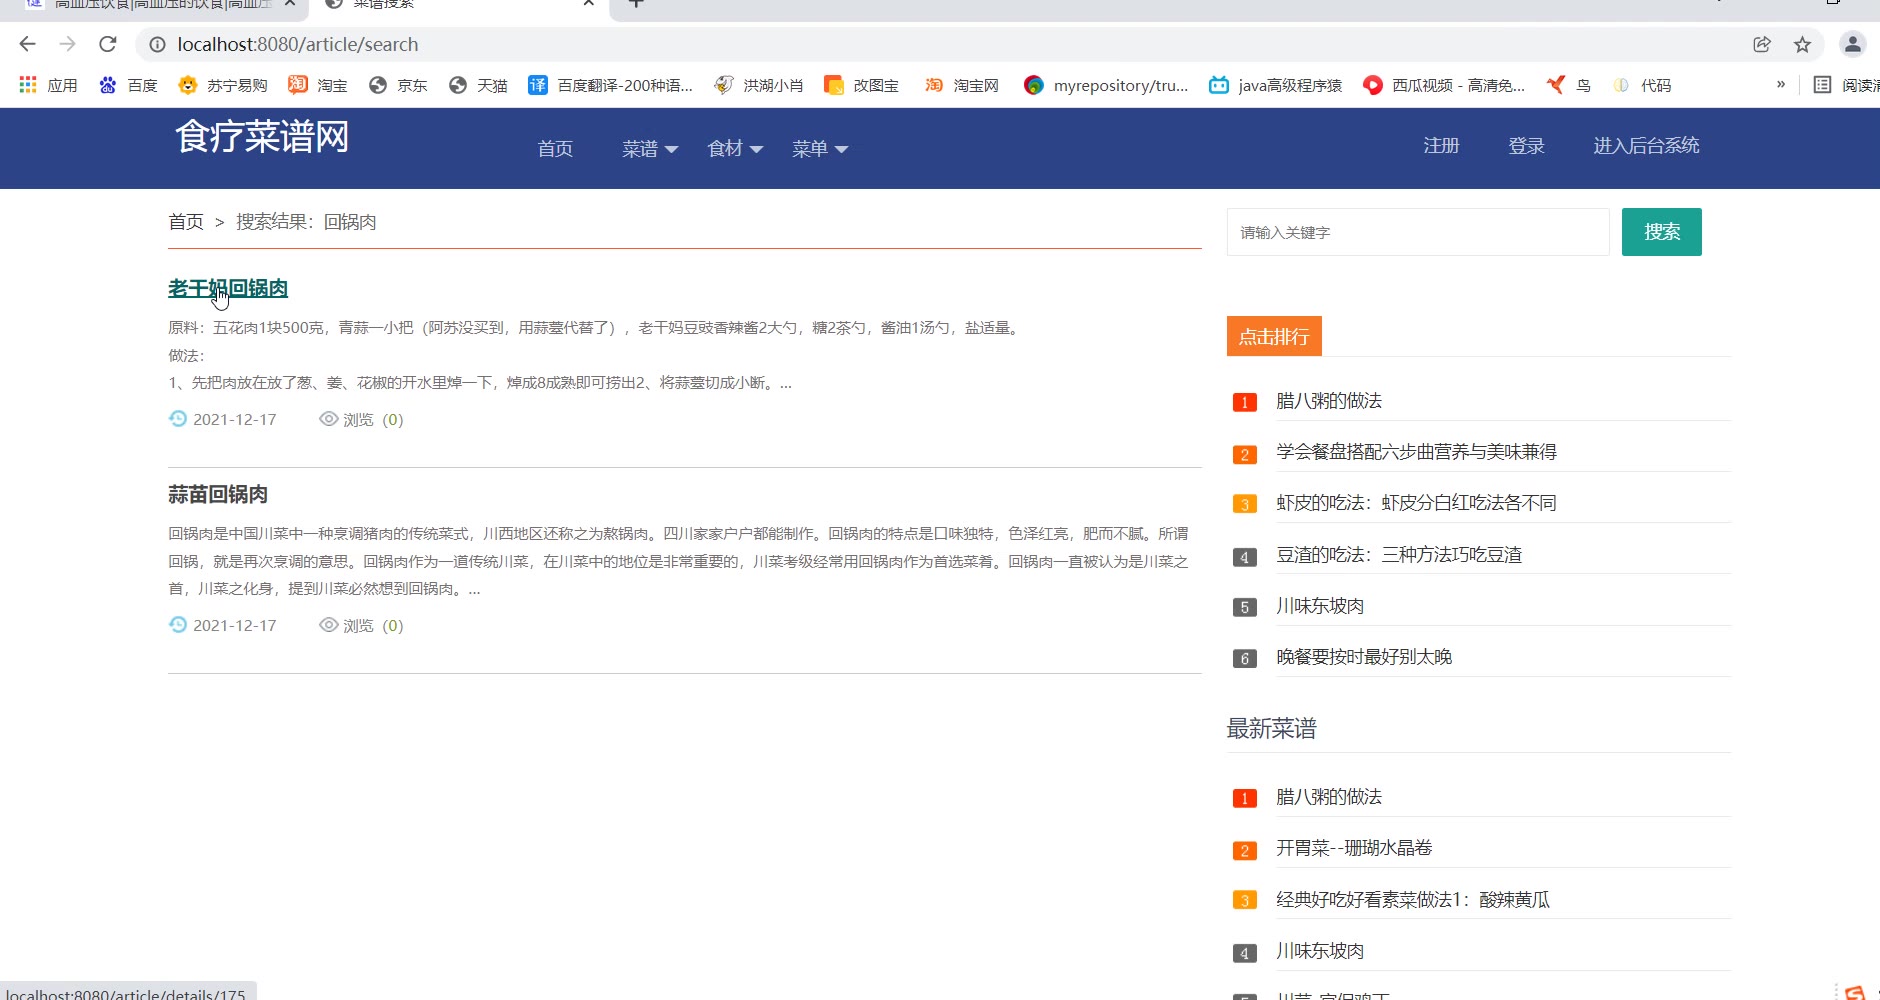This screenshot has width=1880, height=1000.
Task: Open the 登录 page
Action: (x=1526, y=146)
